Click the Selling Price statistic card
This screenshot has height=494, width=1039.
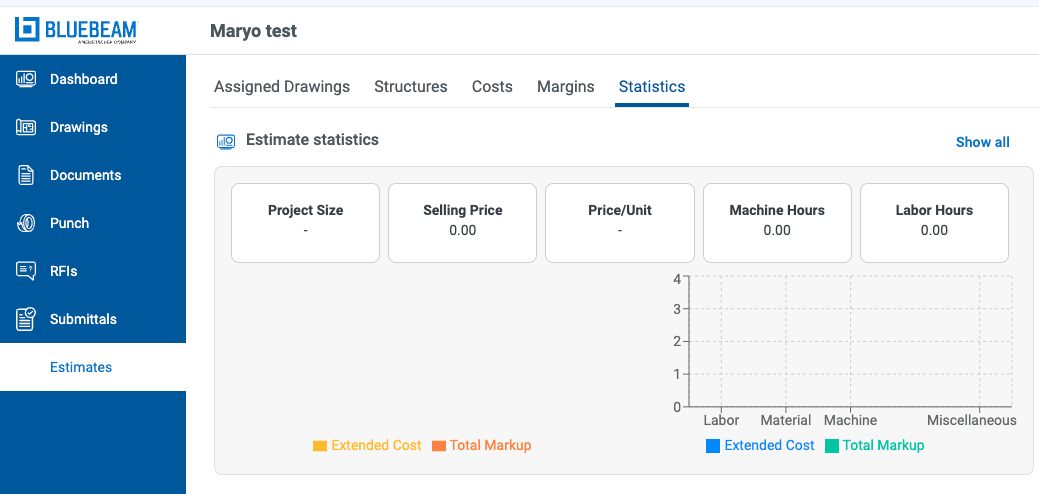click(462, 222)
